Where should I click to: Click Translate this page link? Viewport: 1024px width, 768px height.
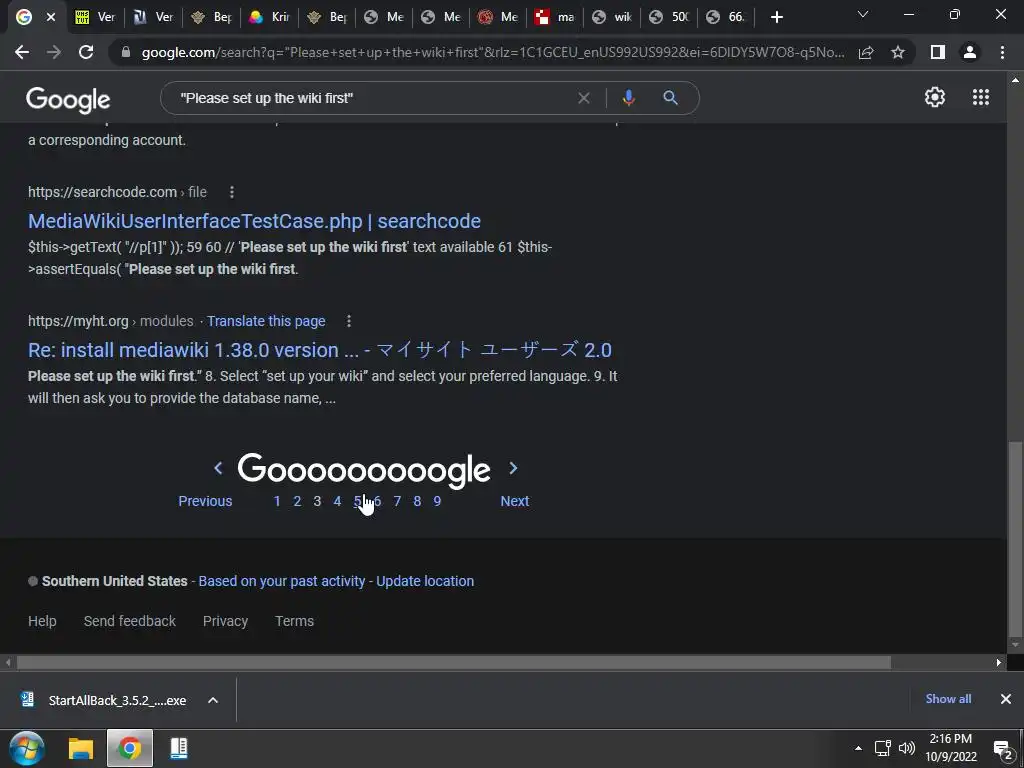click(266, 321)
